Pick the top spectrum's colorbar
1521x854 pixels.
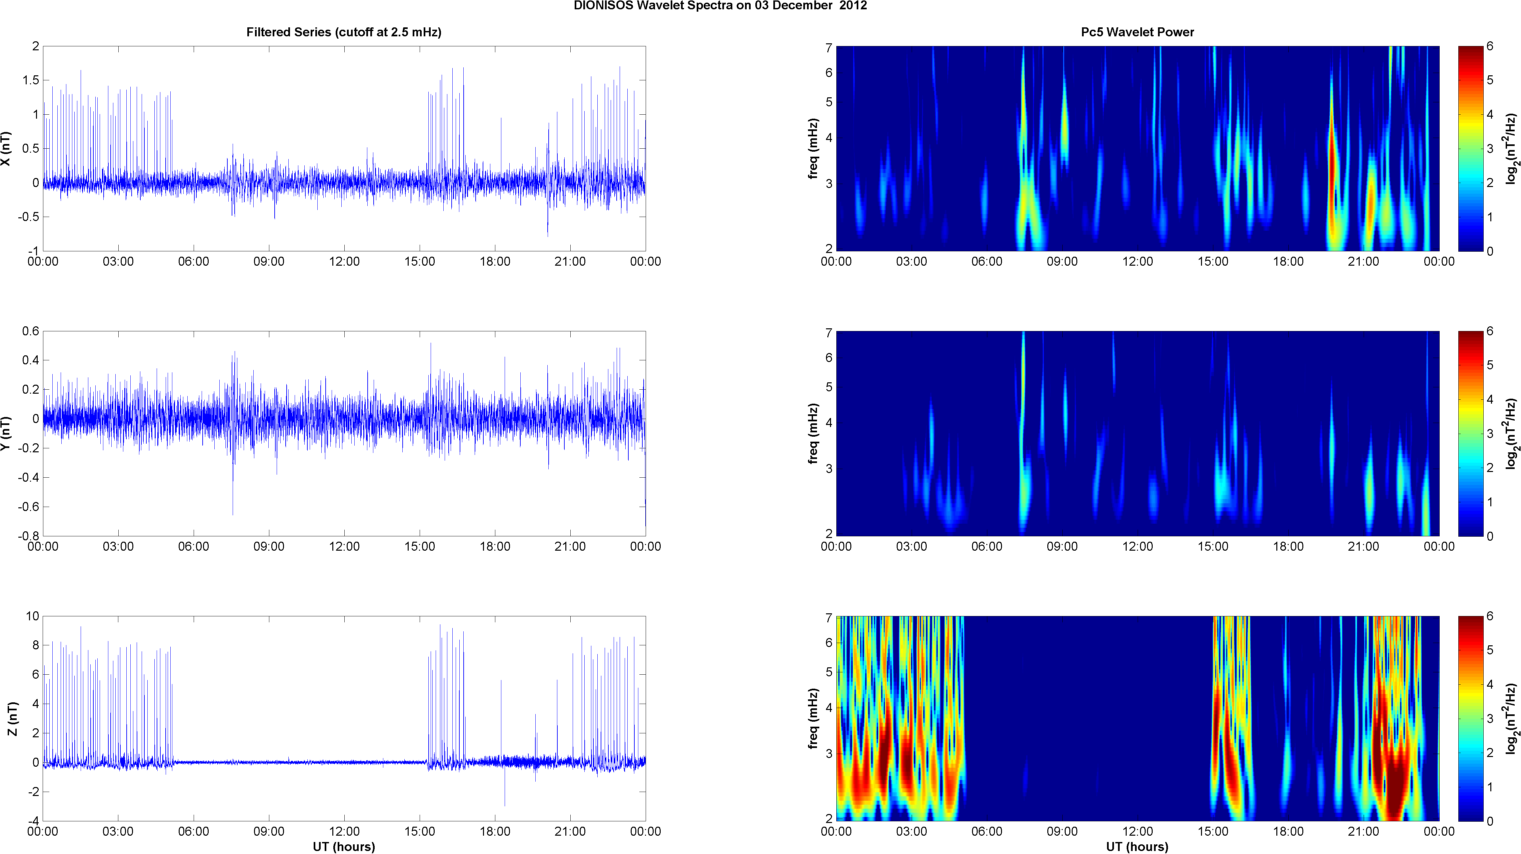click(x=1470, y=148)
